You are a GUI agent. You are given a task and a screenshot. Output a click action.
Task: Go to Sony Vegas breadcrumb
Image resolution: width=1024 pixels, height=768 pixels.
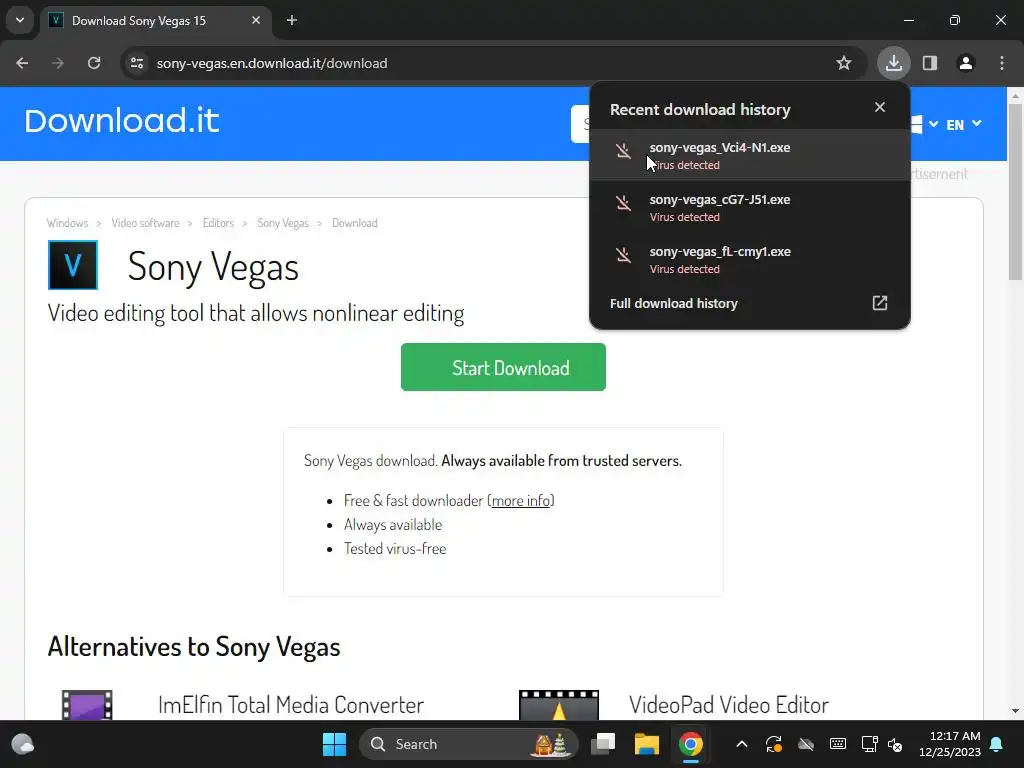tap(283, 223)
